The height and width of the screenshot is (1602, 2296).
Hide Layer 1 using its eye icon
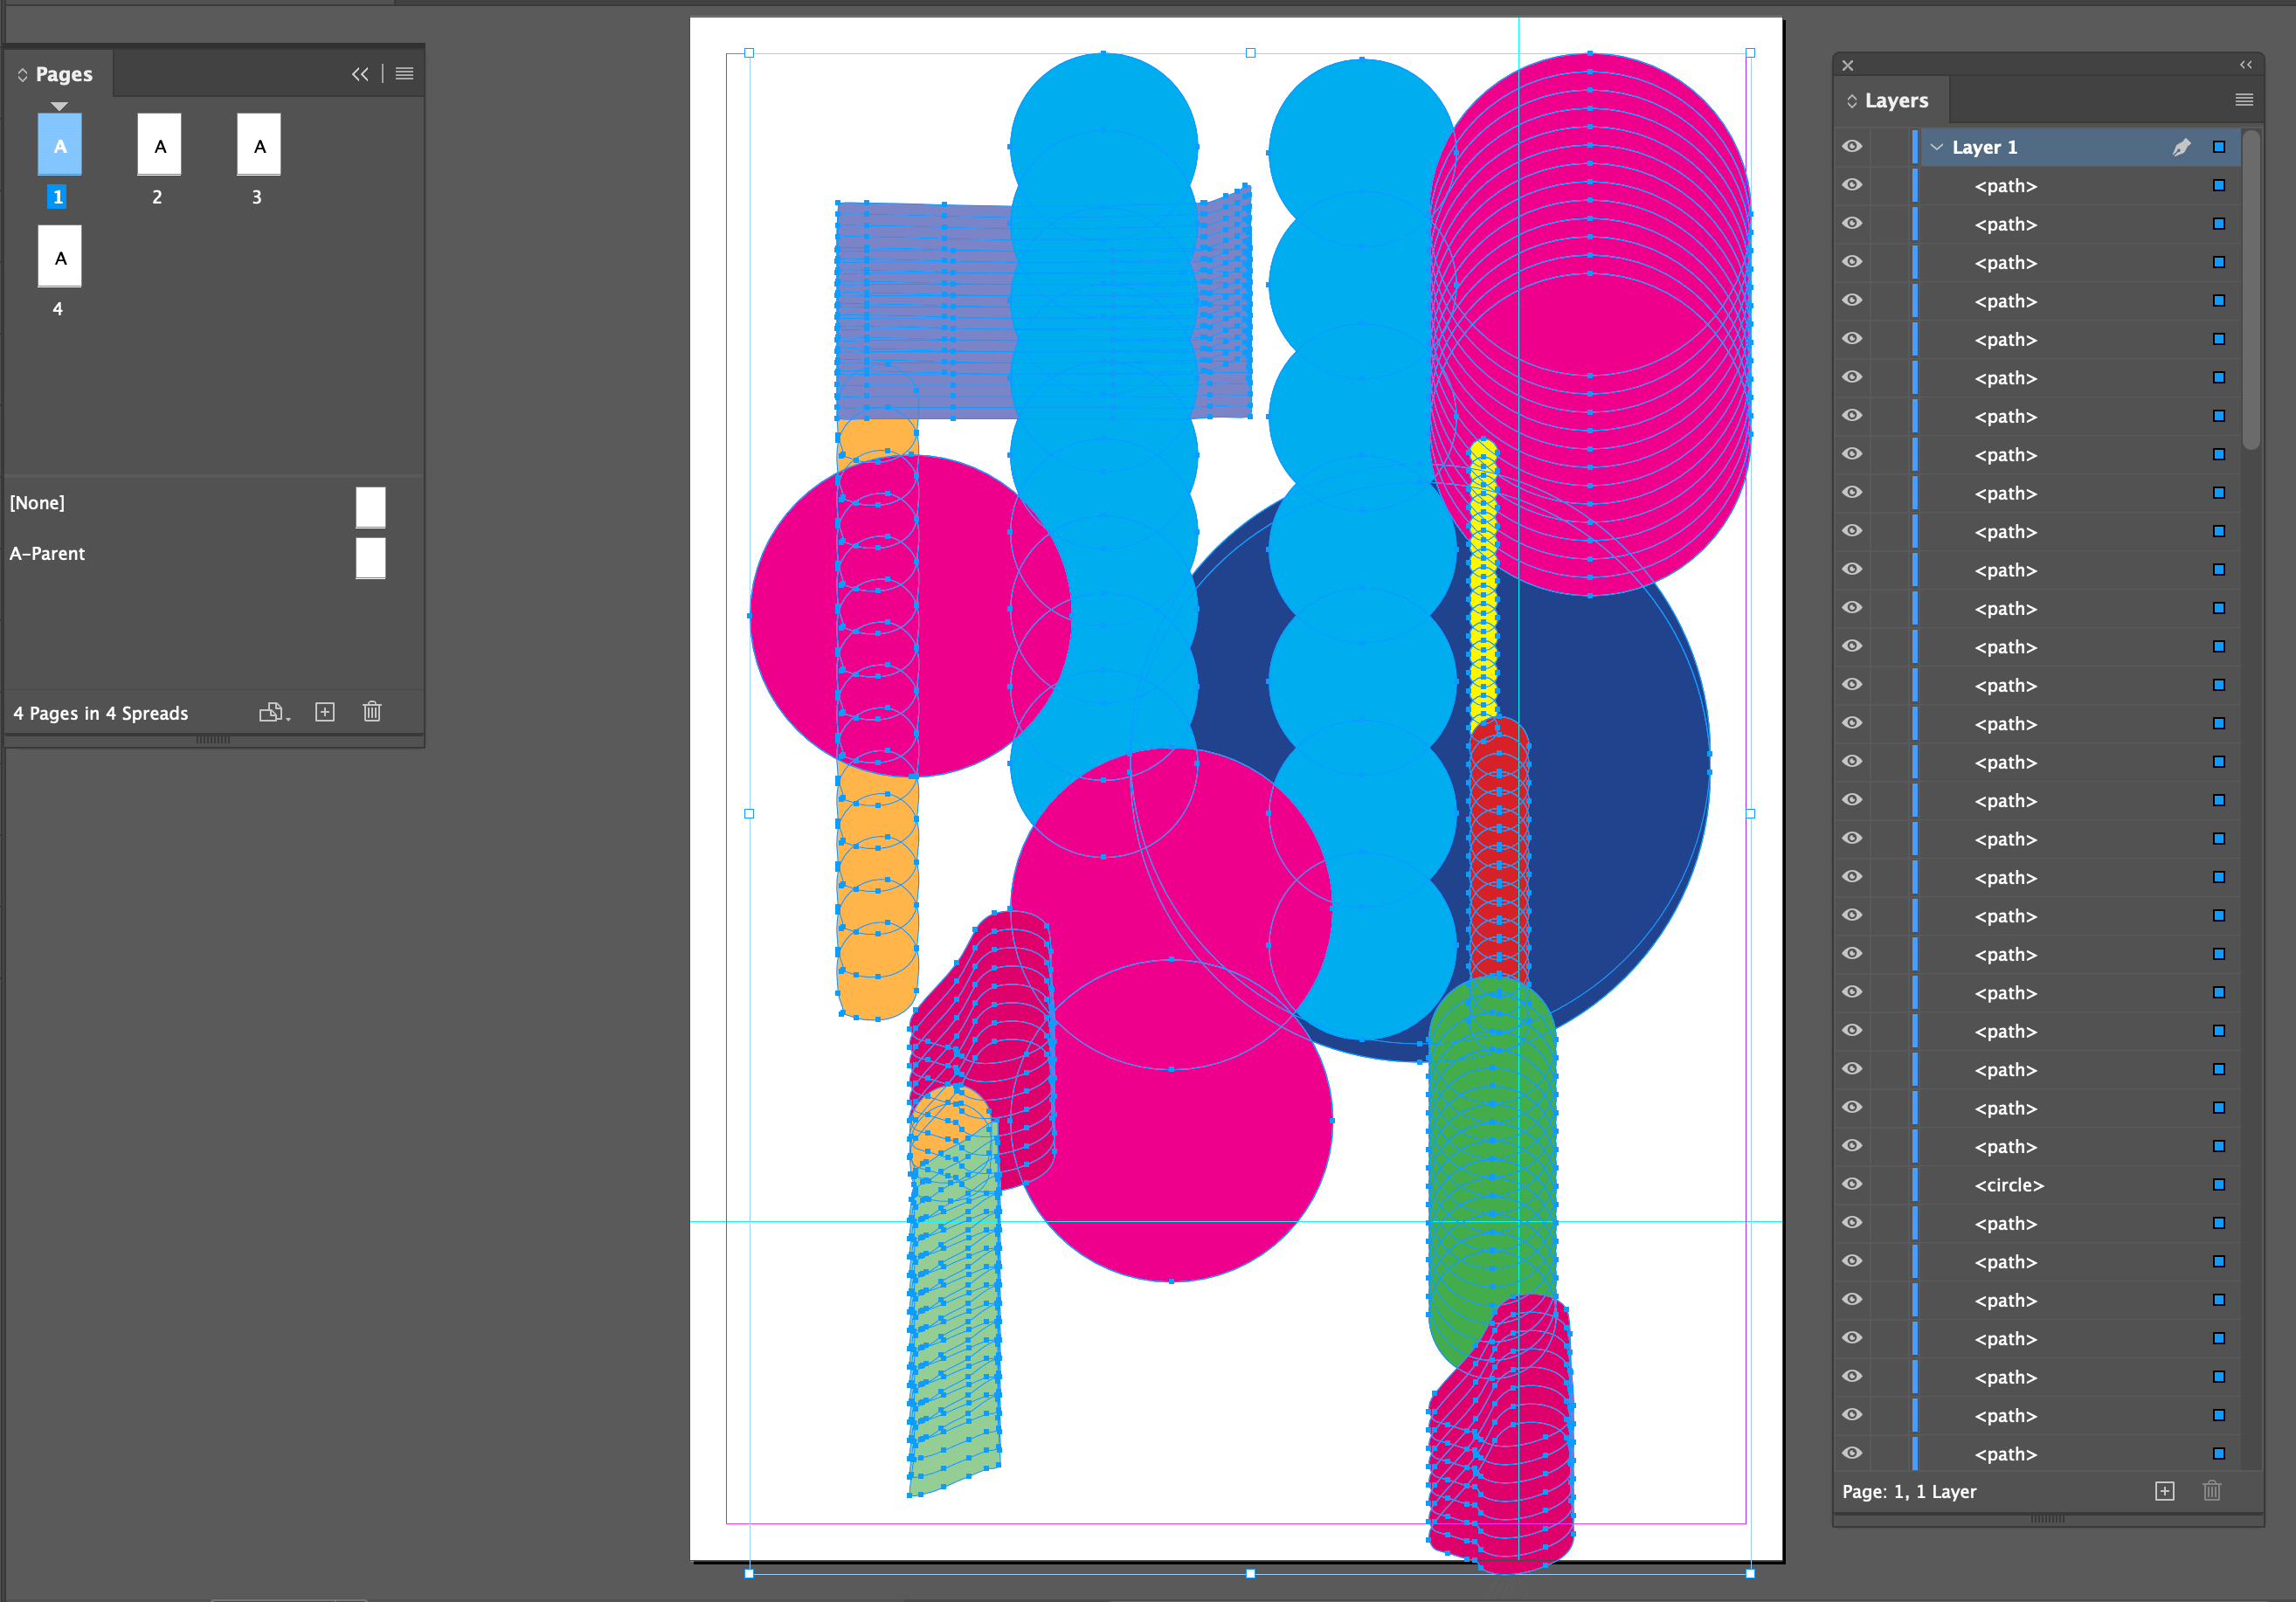(x=1852, y=147)
